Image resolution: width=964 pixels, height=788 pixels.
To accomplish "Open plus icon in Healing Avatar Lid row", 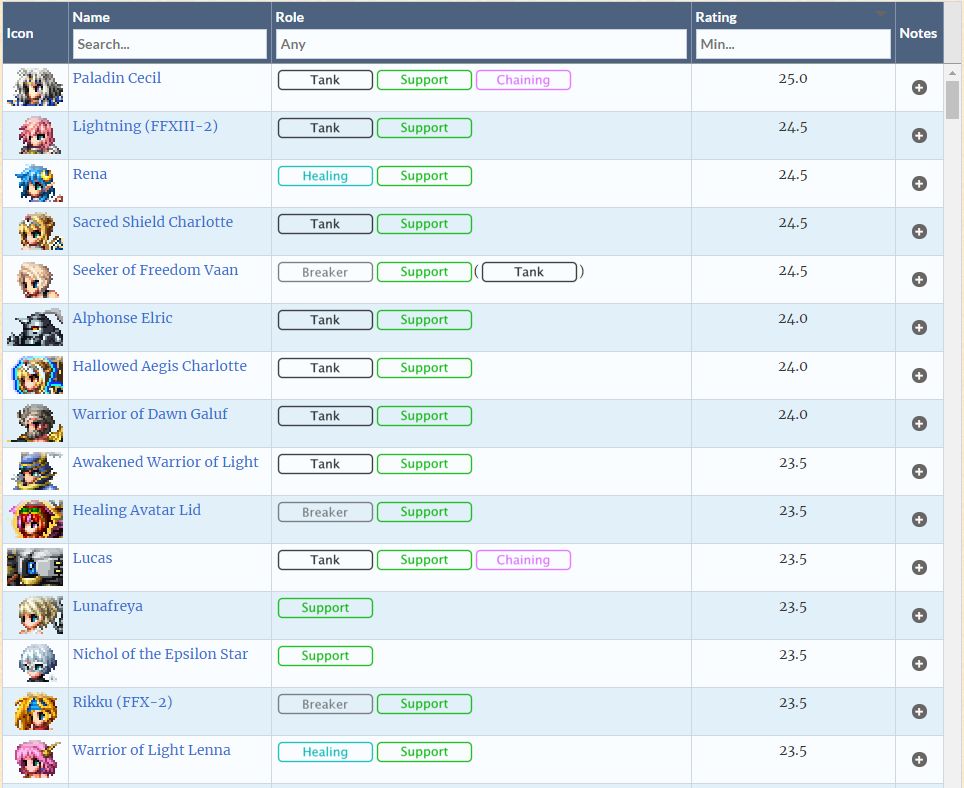I will coord(919,519).
